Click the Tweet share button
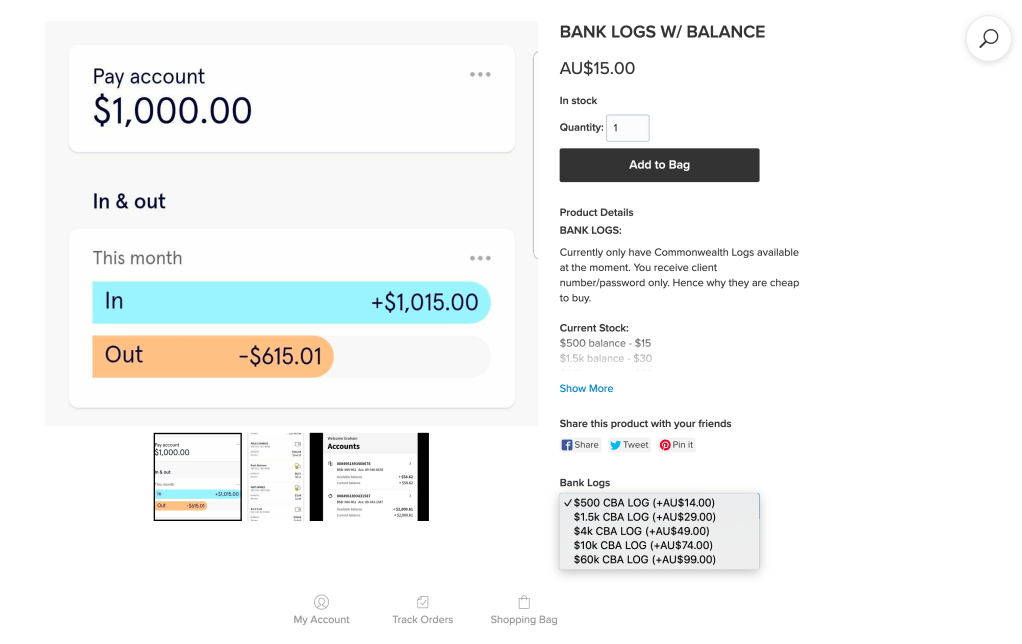Screen dimensions: 1022x644 (629, 445)
